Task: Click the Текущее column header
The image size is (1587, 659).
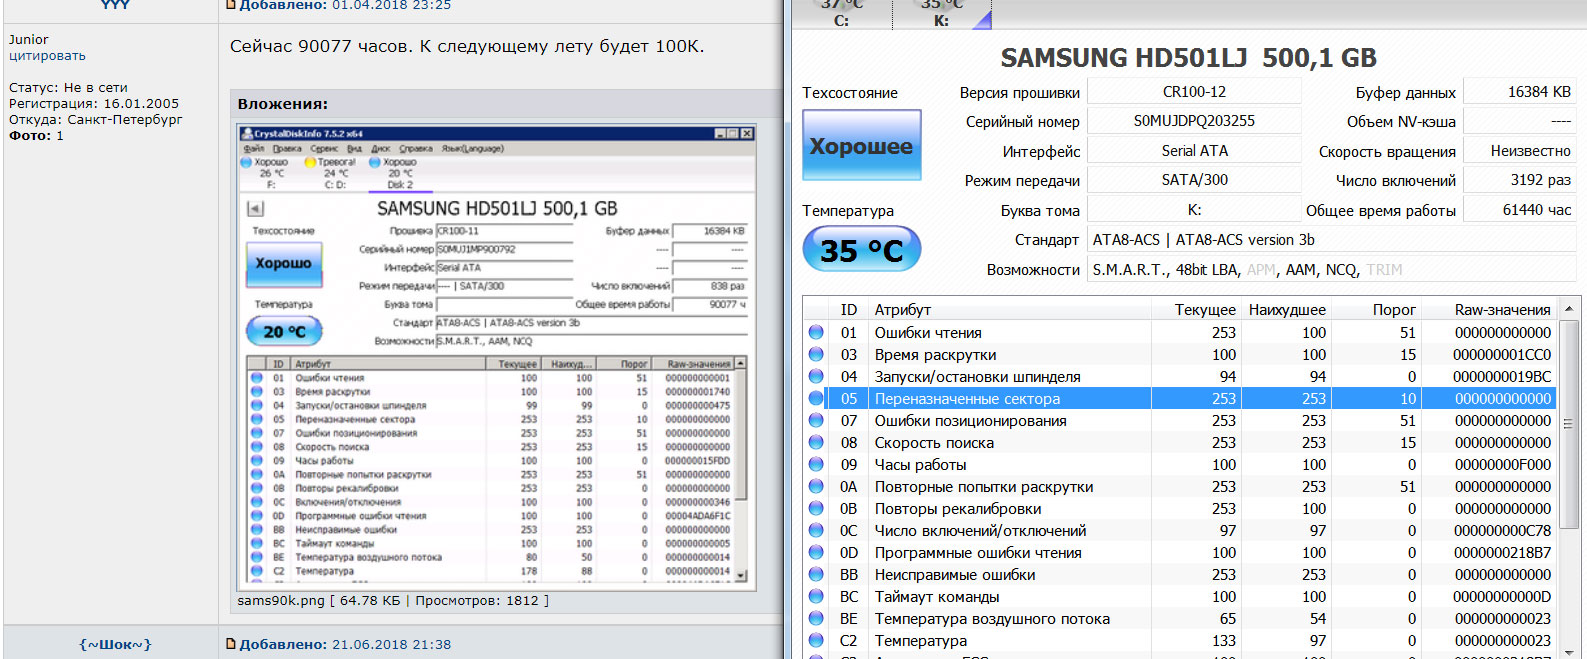Action: coord(1196,310)
